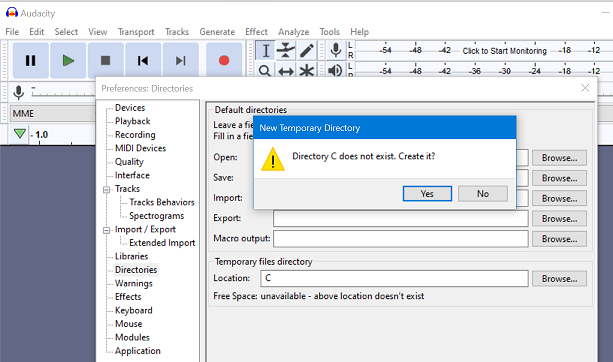Click the green Play button
The height and width of the screenshot is (362, 613).
[x=68, y=61]
